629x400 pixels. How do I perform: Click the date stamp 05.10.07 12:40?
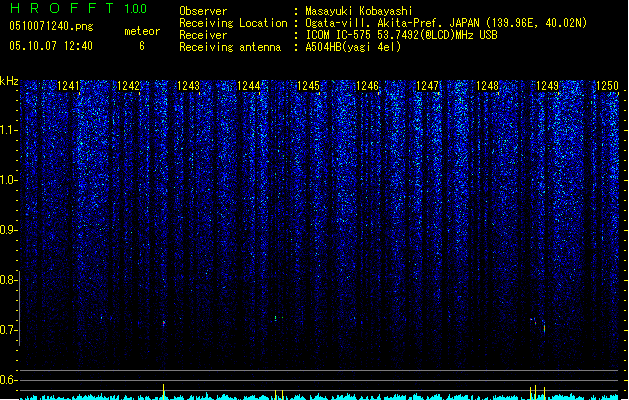(51, 46)
